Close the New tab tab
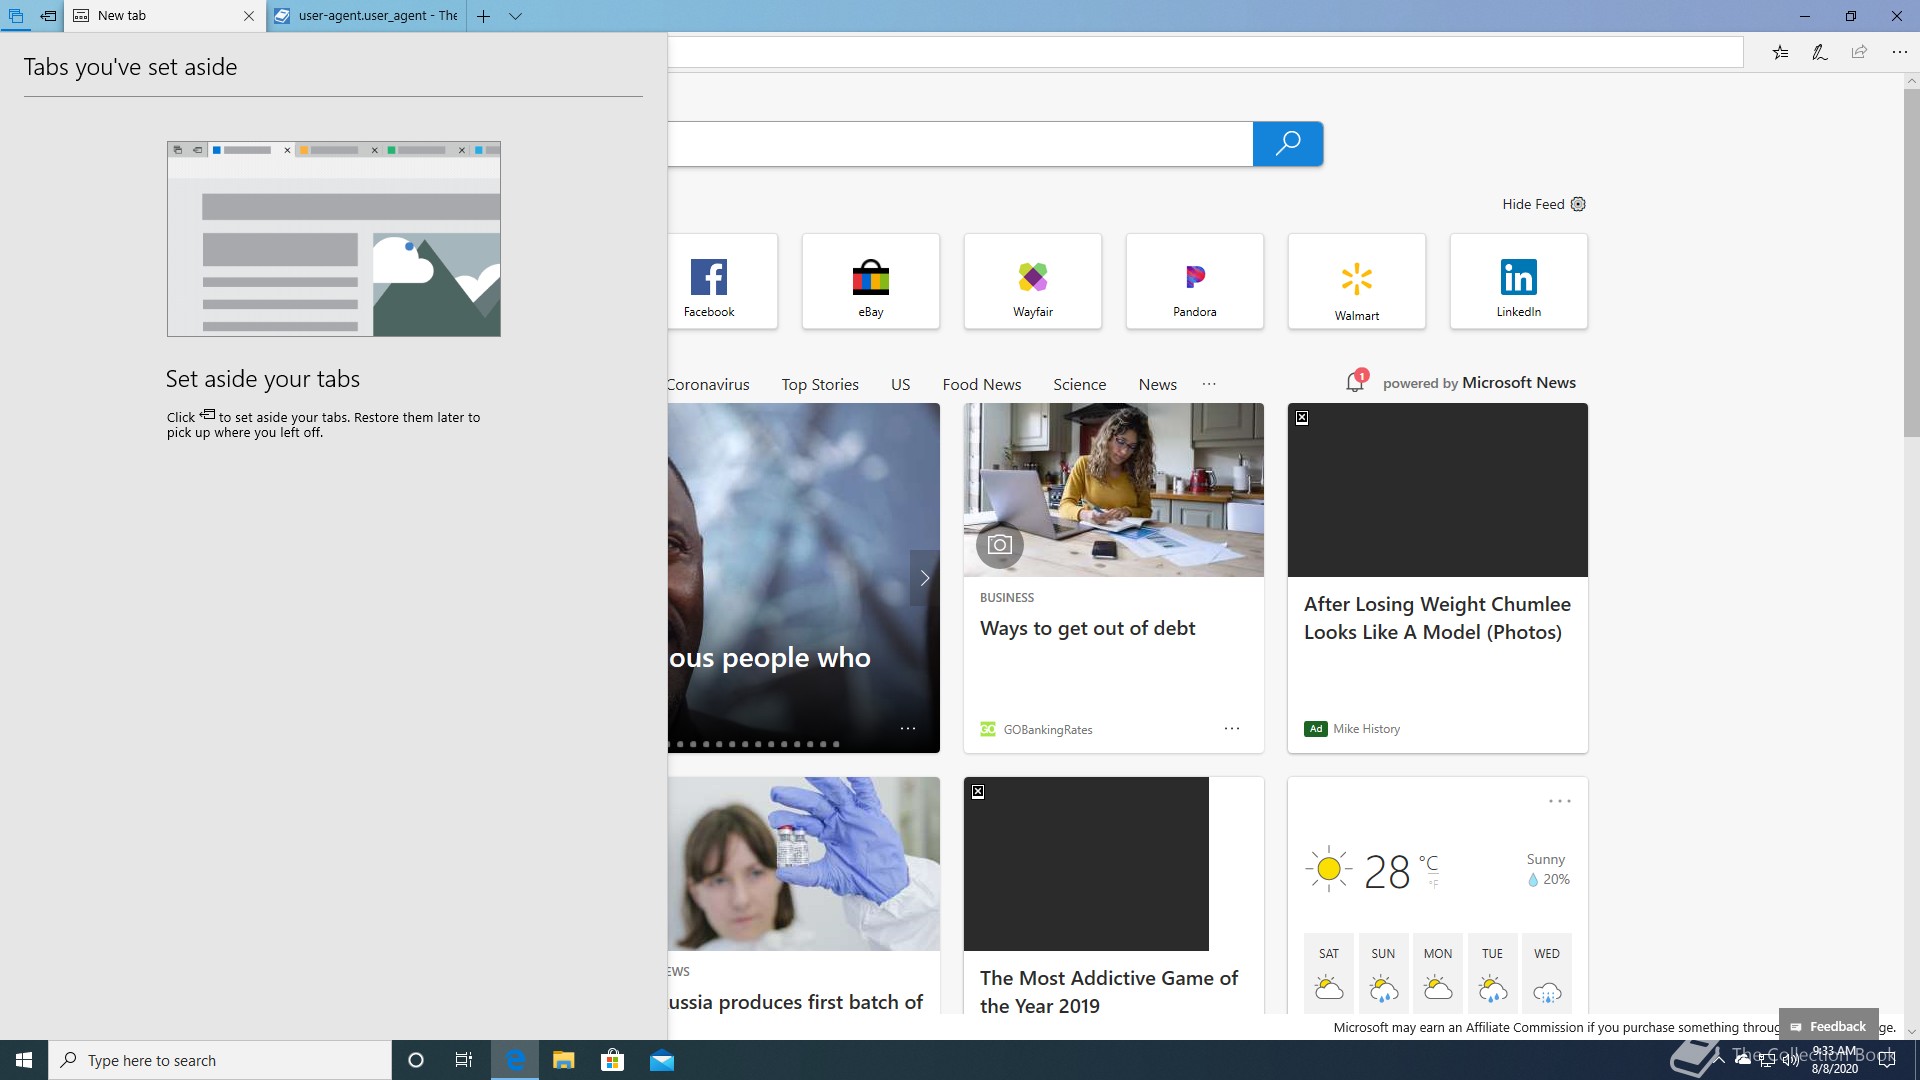Viewport: 1920px width, 1080px height. pos(249,16)
